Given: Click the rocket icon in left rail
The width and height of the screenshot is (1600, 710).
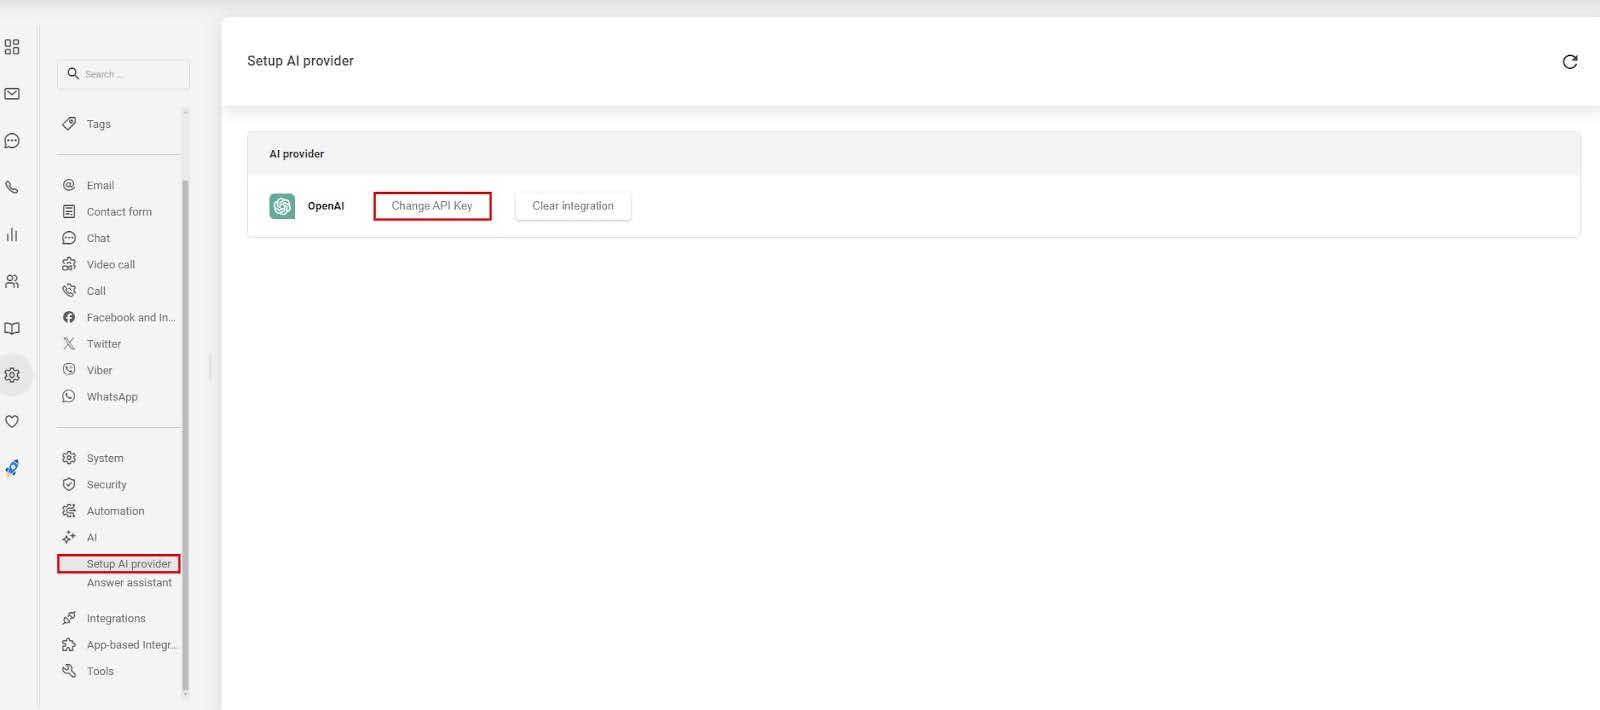Looking at the screenshot, I should pos(12,467).
